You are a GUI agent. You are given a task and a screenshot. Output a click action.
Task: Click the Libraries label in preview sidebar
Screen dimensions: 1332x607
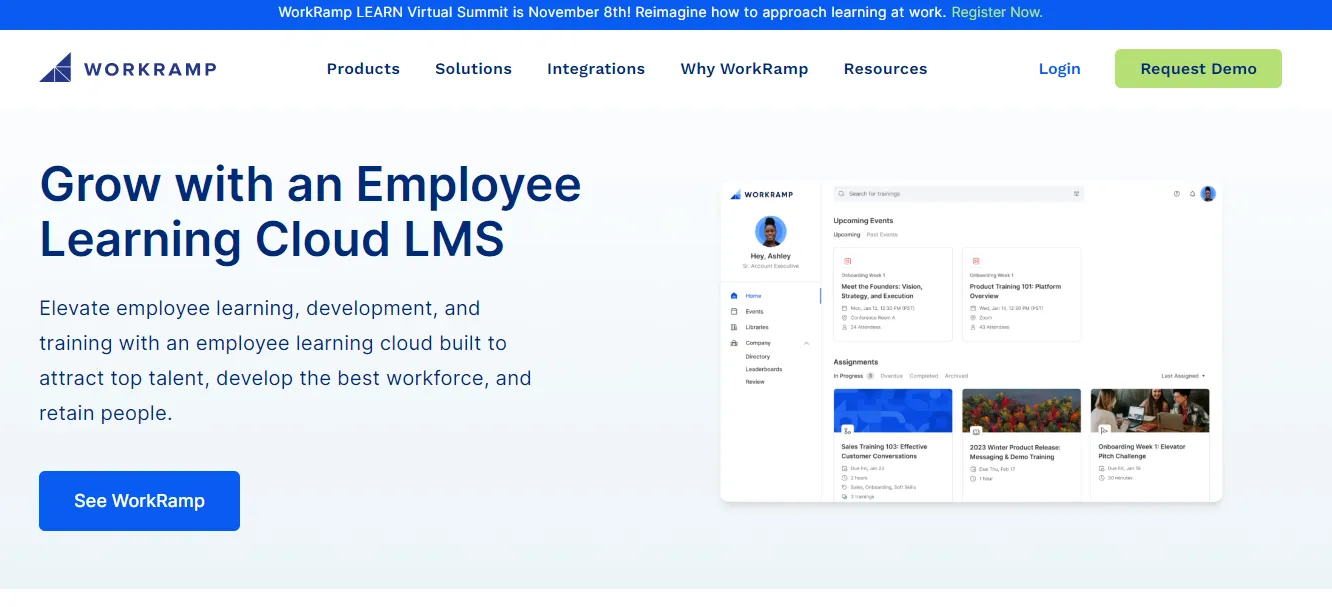(757, 327)
